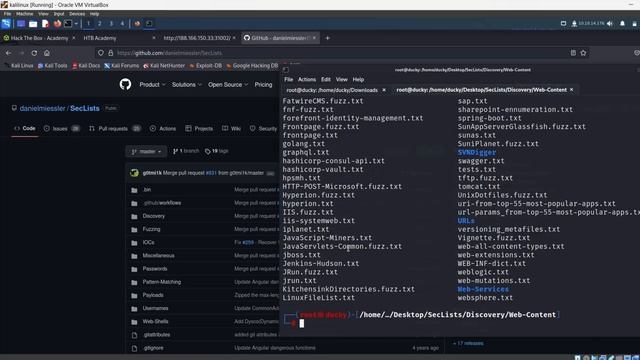Open the SecLists repository link

84,108
